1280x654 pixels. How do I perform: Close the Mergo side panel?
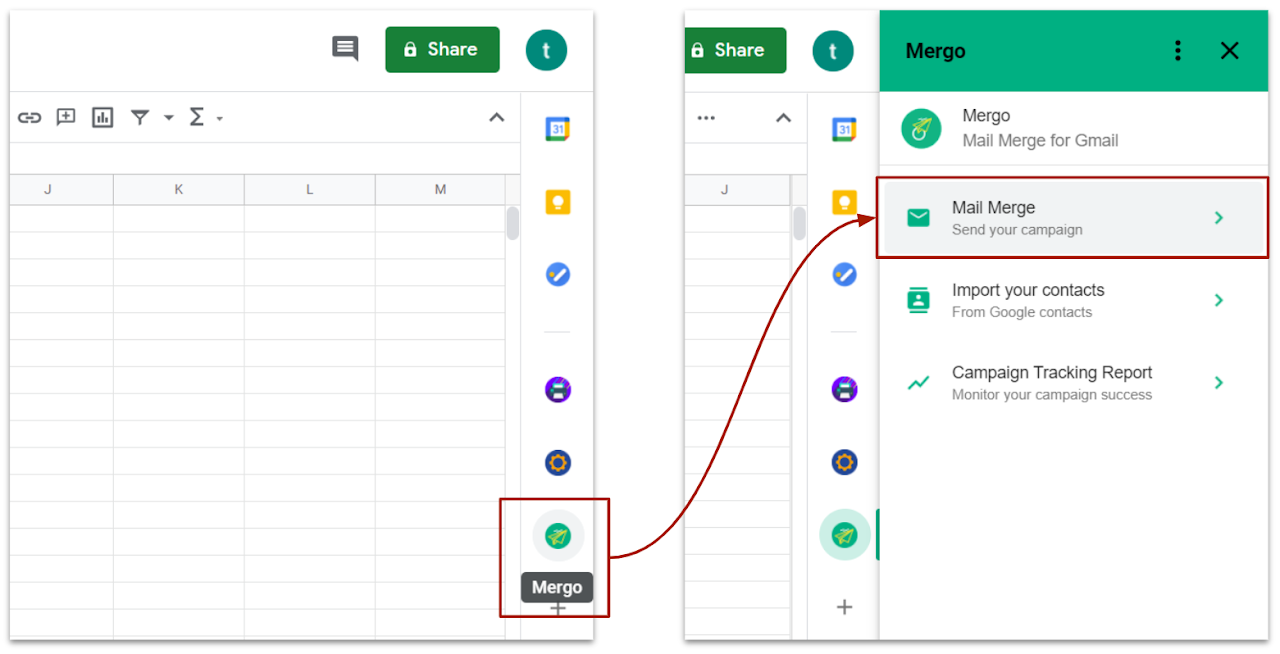[1230, 50]
